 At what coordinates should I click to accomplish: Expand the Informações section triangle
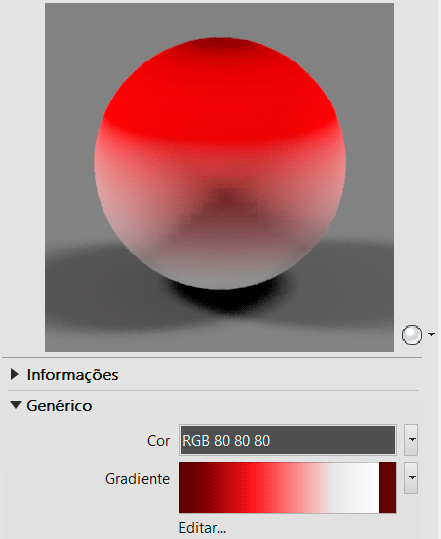(14, 374)
